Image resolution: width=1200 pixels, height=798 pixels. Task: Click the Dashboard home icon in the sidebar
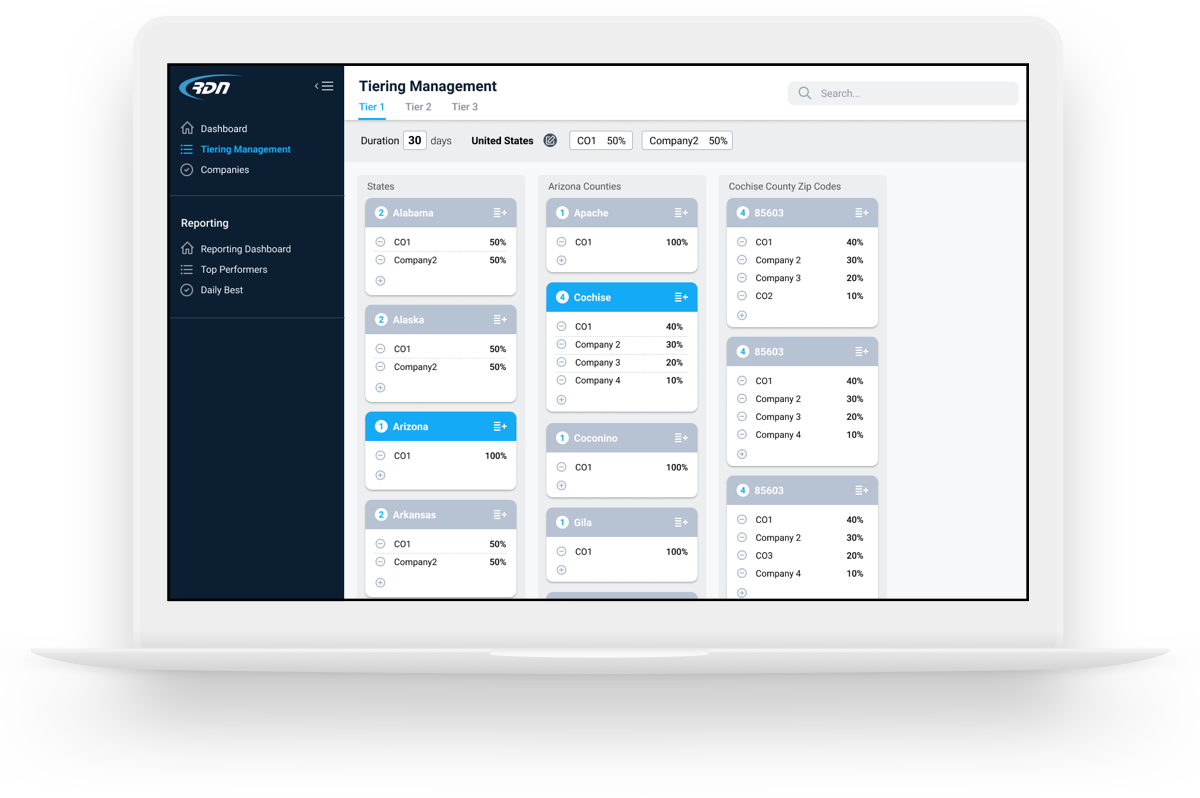[187, 128]
